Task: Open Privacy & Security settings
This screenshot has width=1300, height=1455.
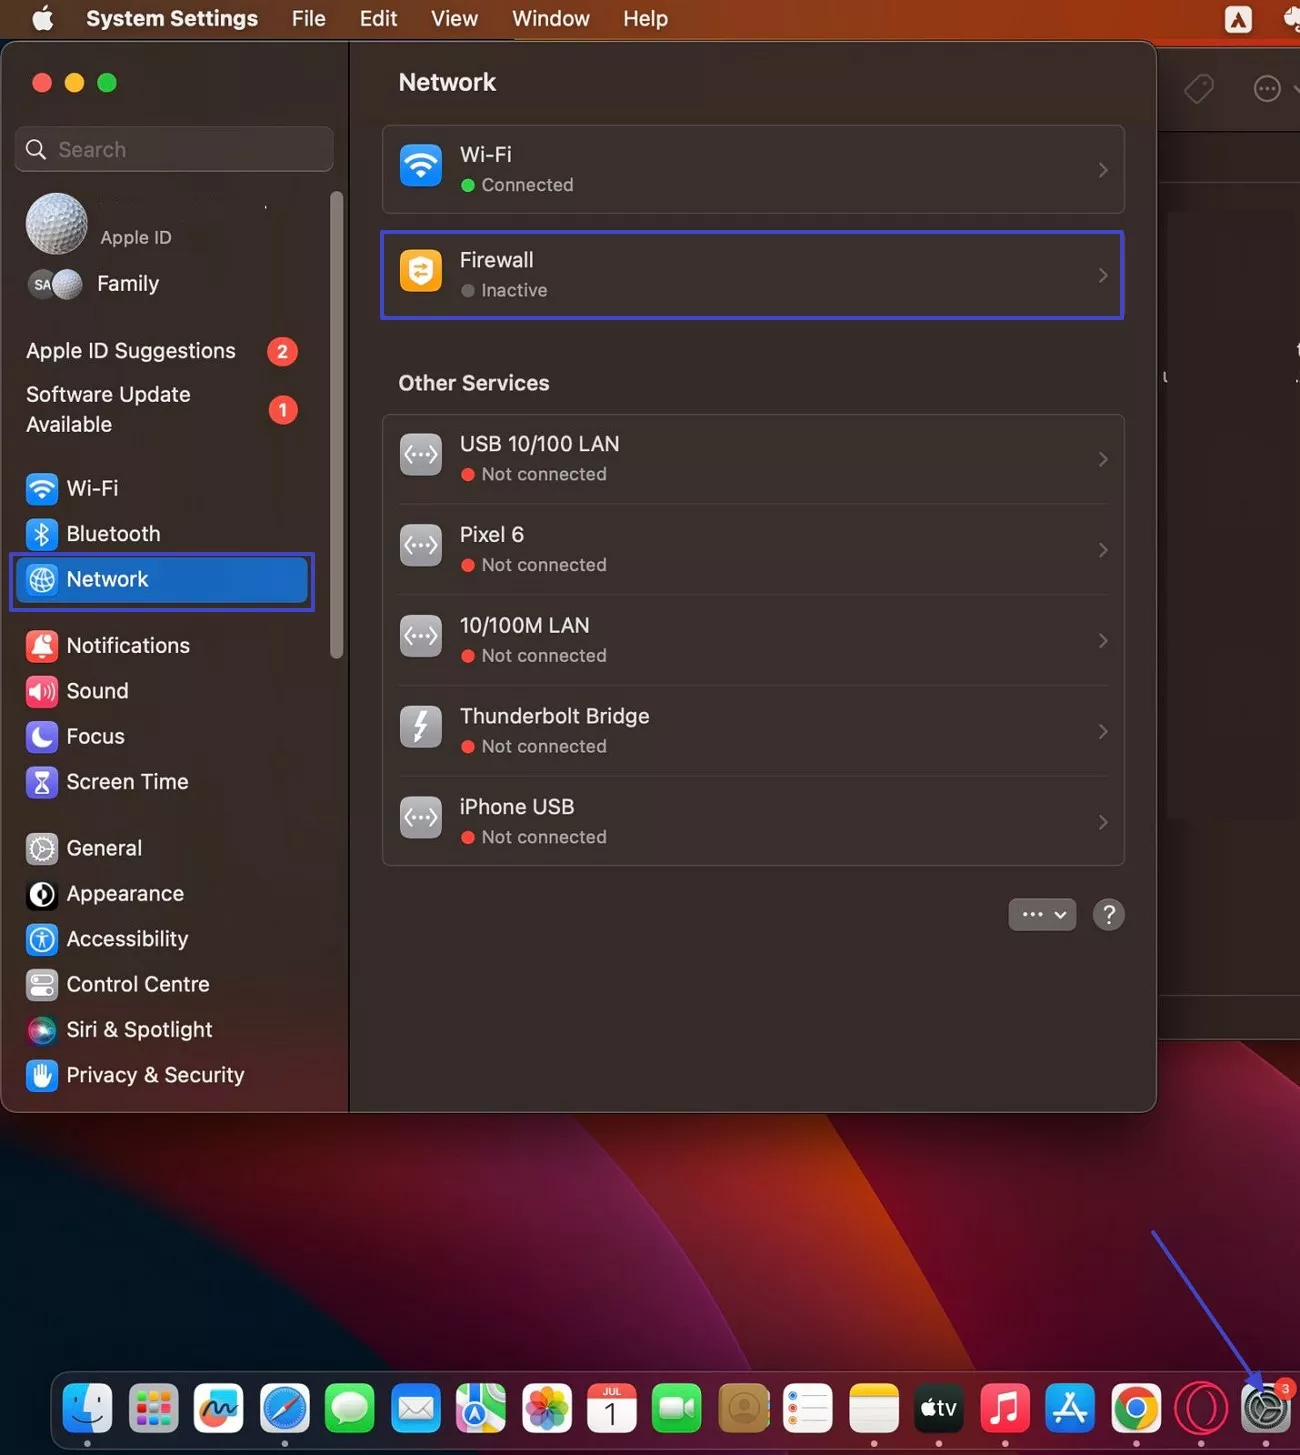Action: pos(154,1075)
